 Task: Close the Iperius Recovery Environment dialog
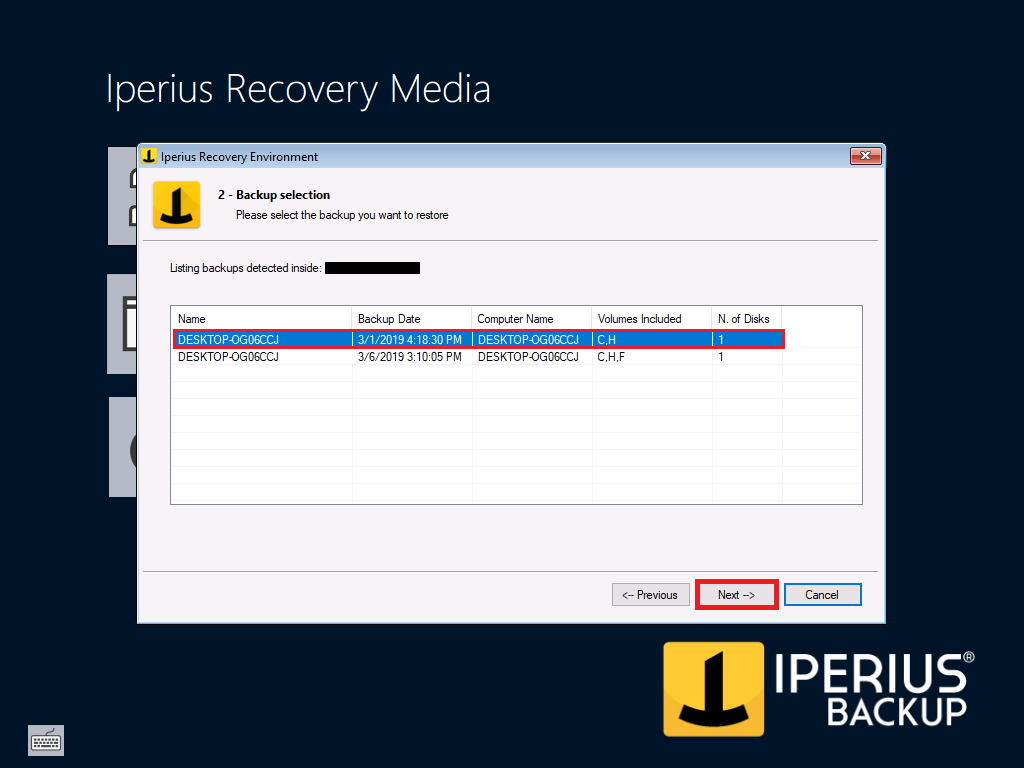865,155
